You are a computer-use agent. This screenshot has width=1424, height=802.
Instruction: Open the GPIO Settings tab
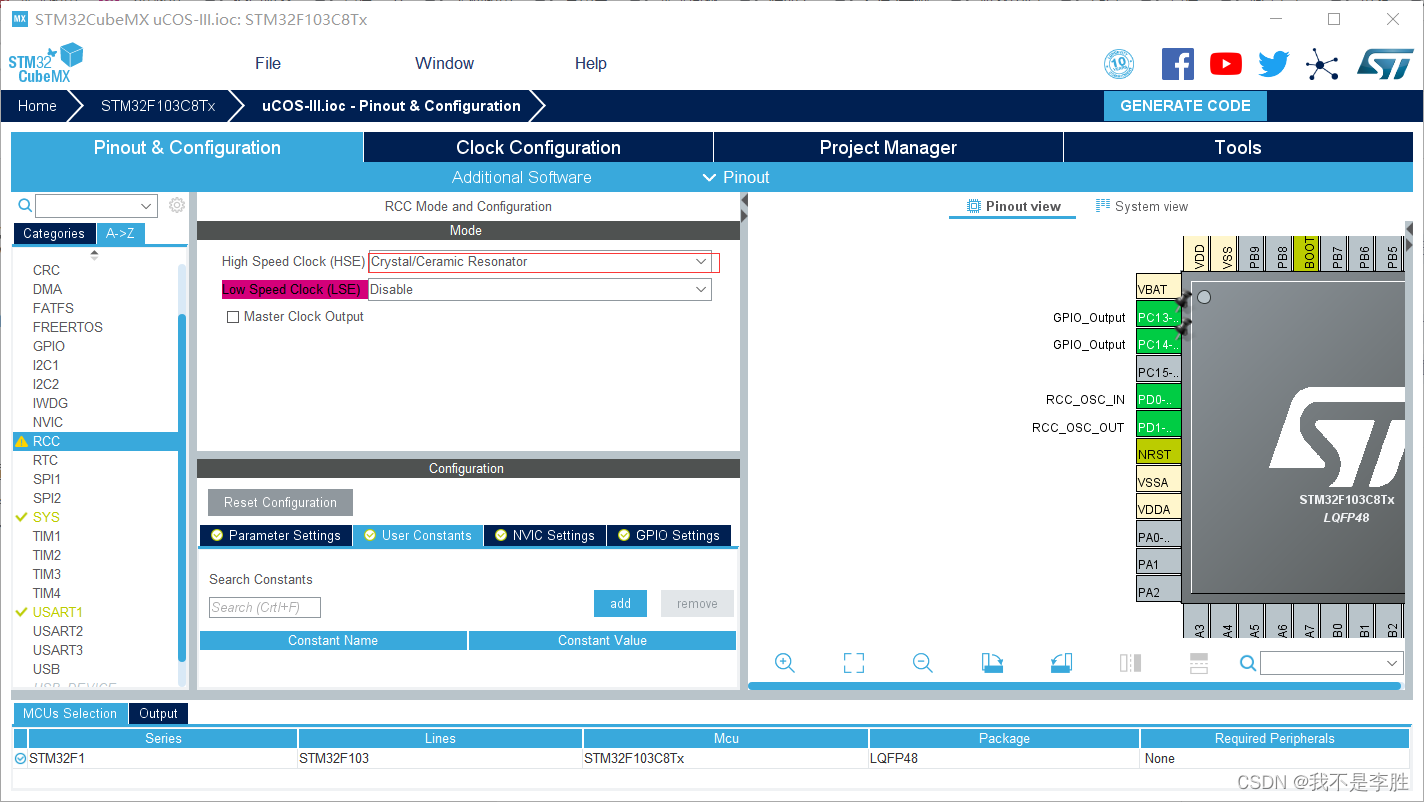tap(668, 536)
